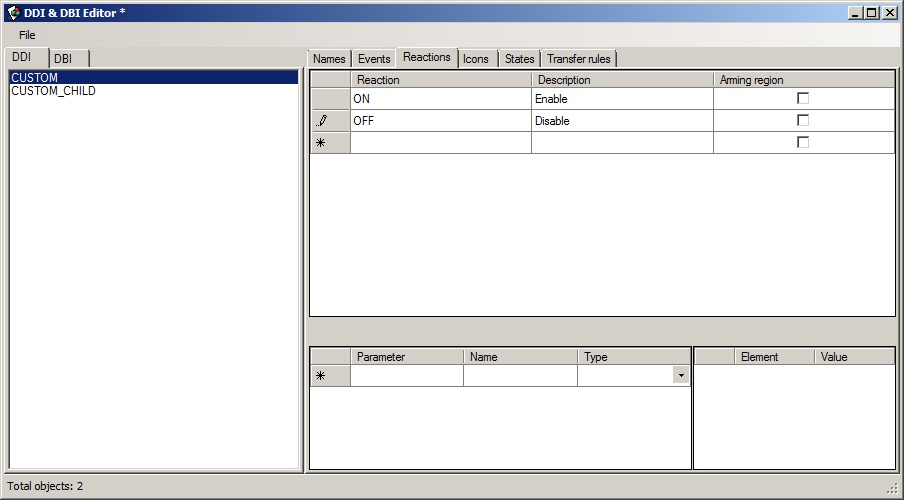The height and width of the screenshot is (500, 904).
Task: Toggle Arming region checkbox for OFF reaction
Action: (803, 120)
